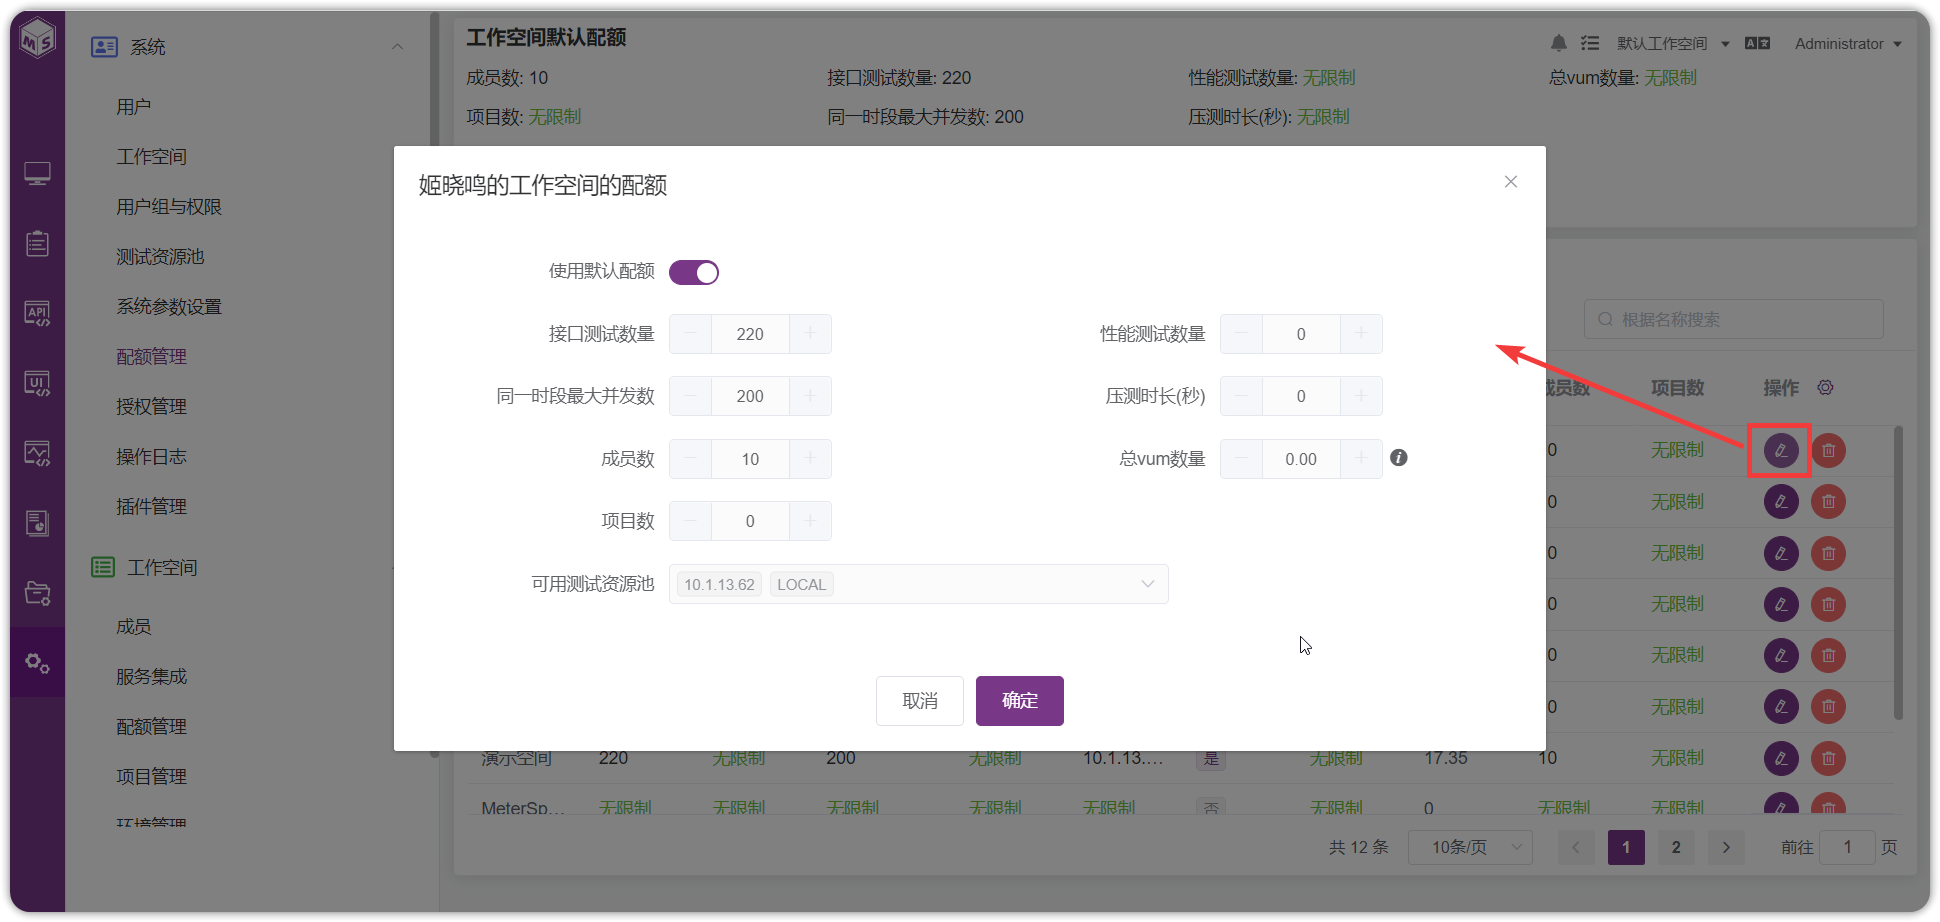
Task: Open the 默认工作空间 switcher dropdown
Action: 1672,44
